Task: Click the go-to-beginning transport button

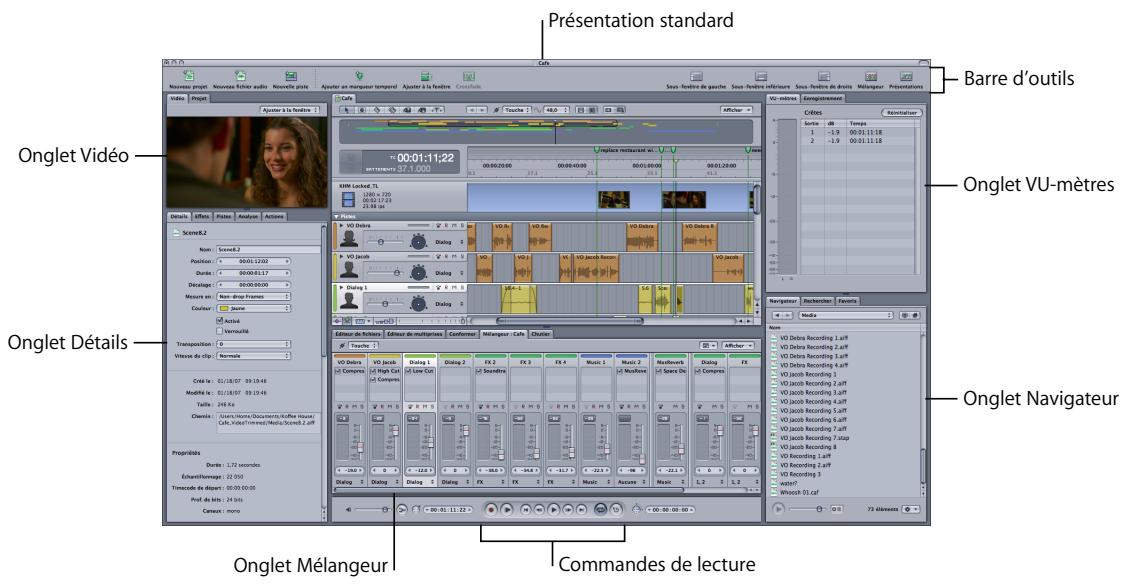Action: (525, 509)
